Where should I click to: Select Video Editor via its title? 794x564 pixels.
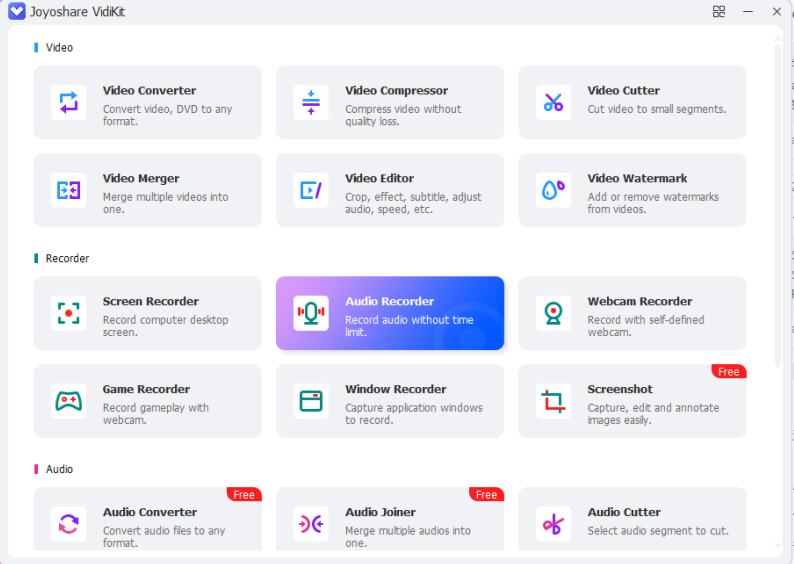point(379,179)
